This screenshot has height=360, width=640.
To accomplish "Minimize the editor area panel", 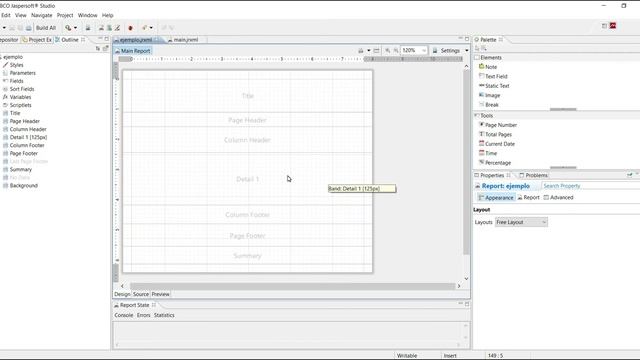I will click(x=460, y=39).
